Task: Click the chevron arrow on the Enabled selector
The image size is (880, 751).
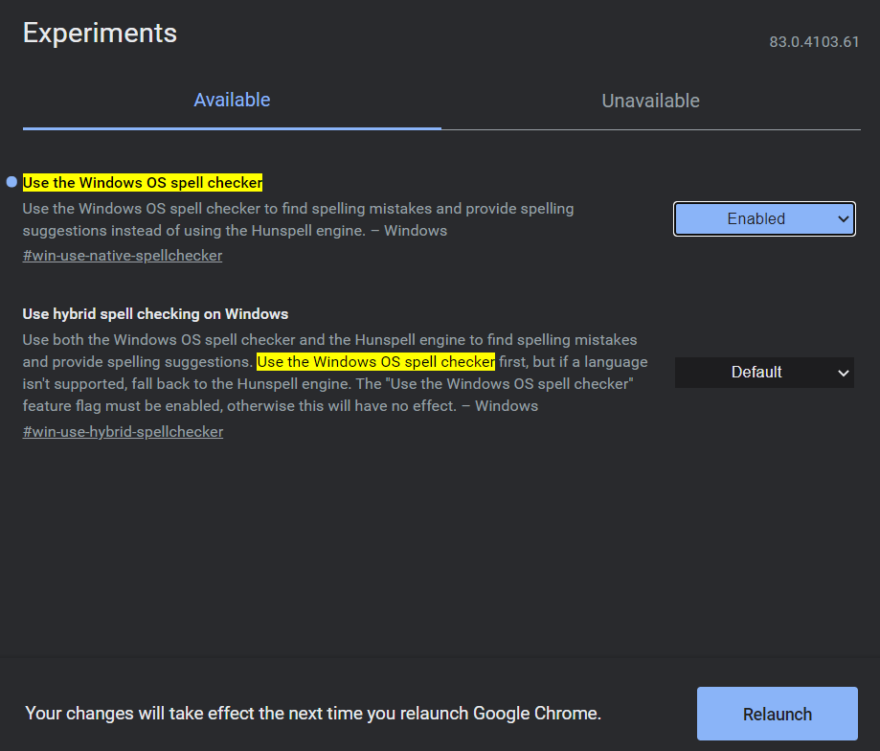Action: click(x=843, y=218)
